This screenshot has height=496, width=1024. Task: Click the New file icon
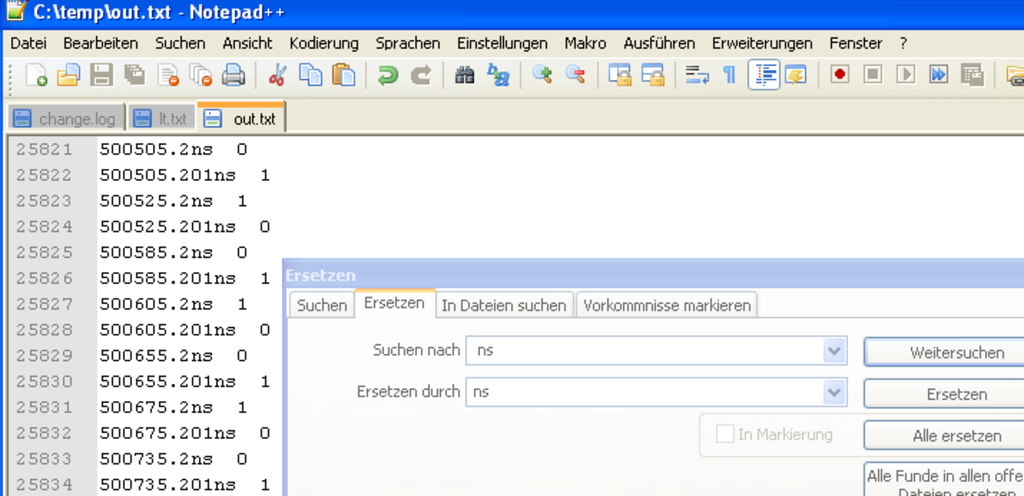(x=36, y=75)
